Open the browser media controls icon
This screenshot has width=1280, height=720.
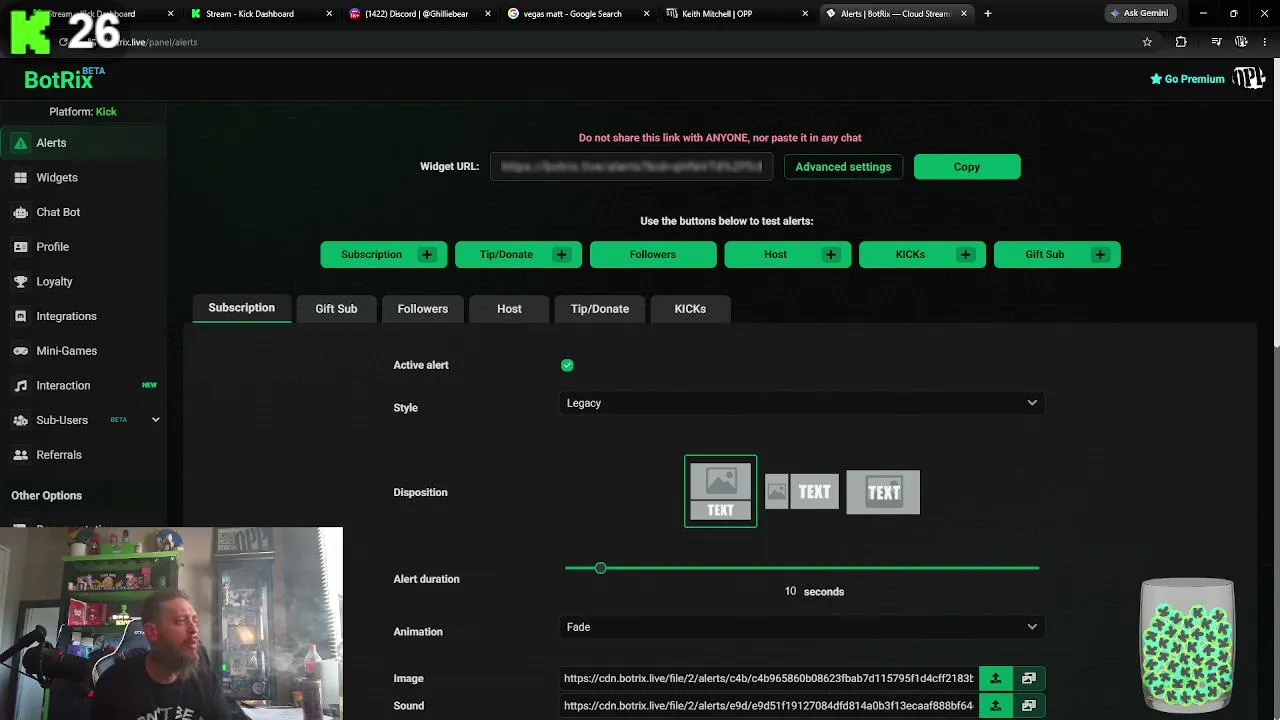tap(1216, 42)
